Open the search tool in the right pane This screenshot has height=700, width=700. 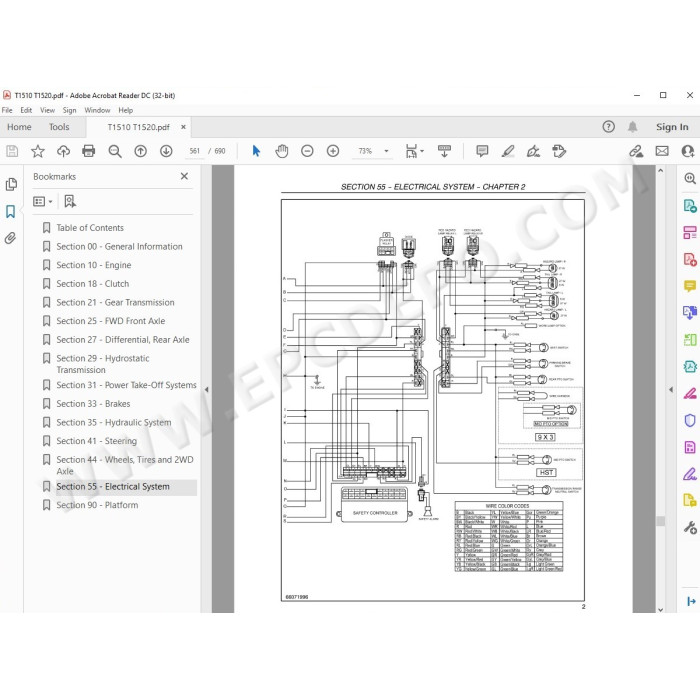pos(690,179)
